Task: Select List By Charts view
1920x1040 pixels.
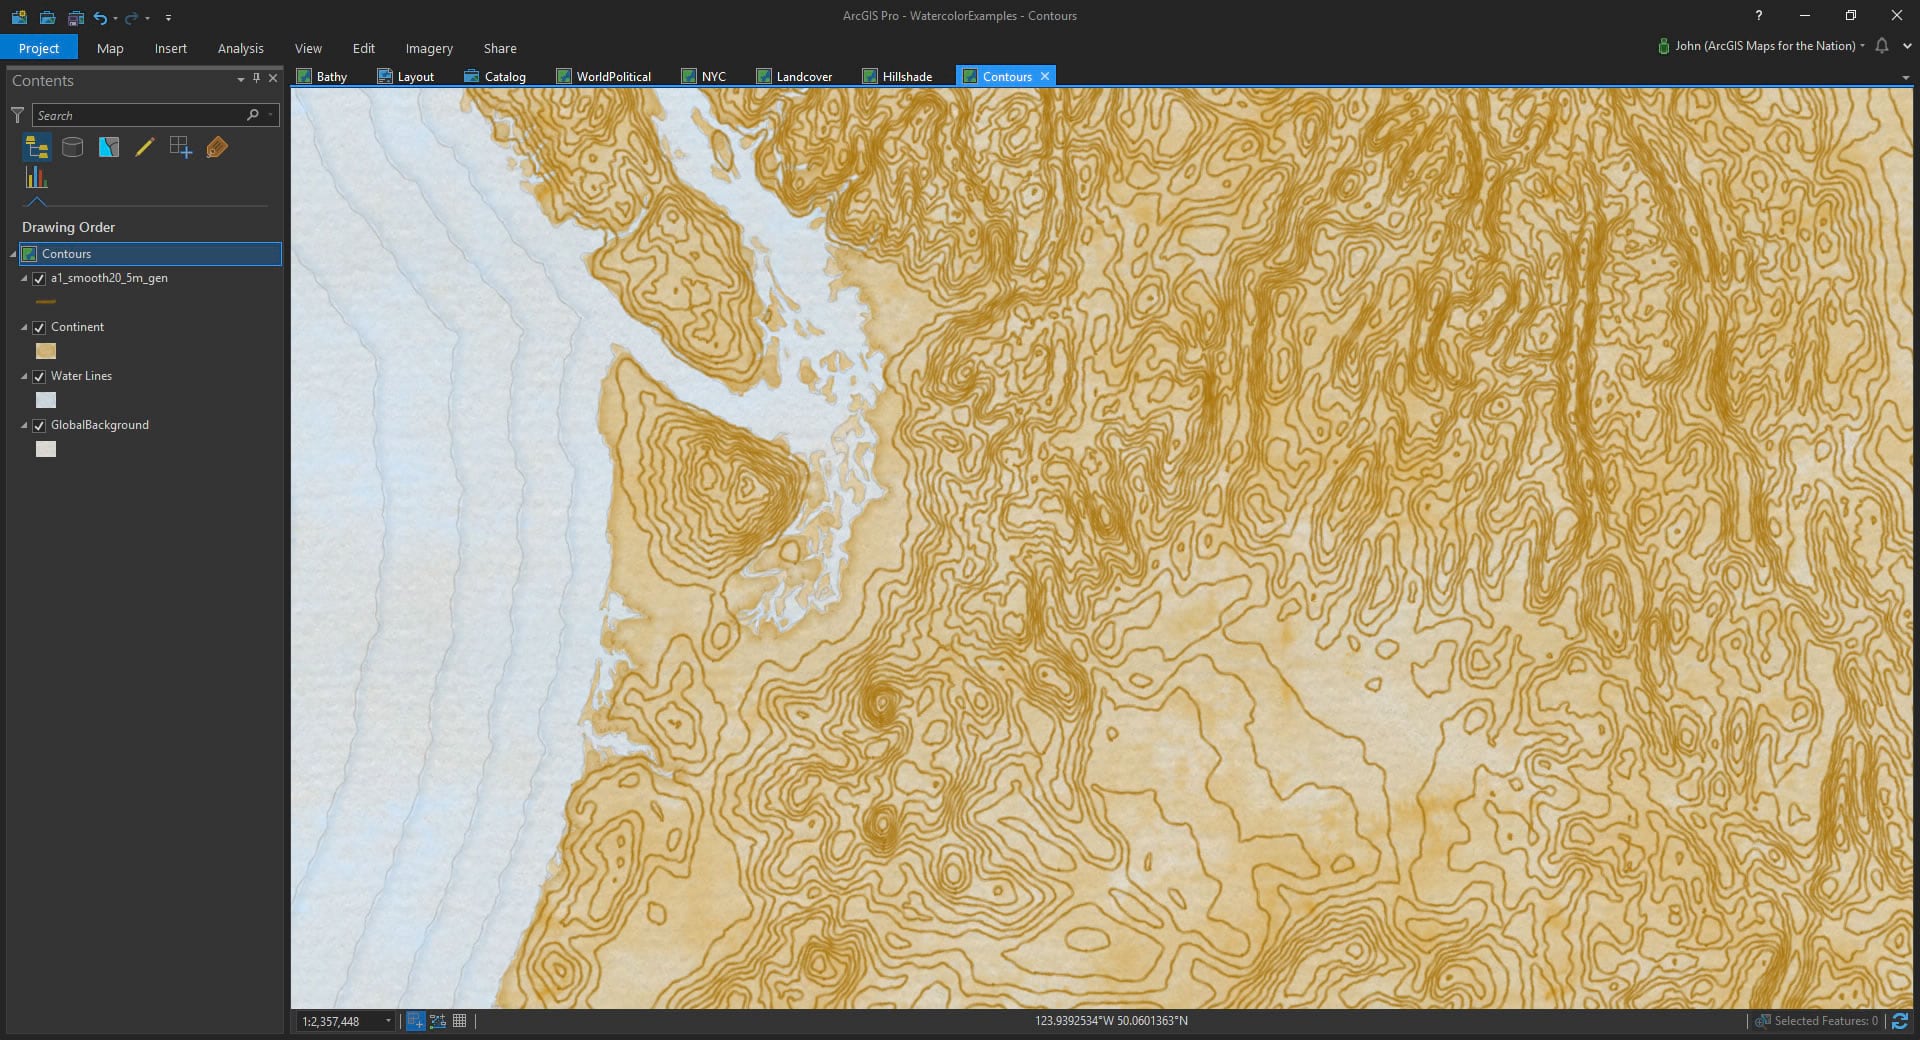Action: tap(37, 178)
